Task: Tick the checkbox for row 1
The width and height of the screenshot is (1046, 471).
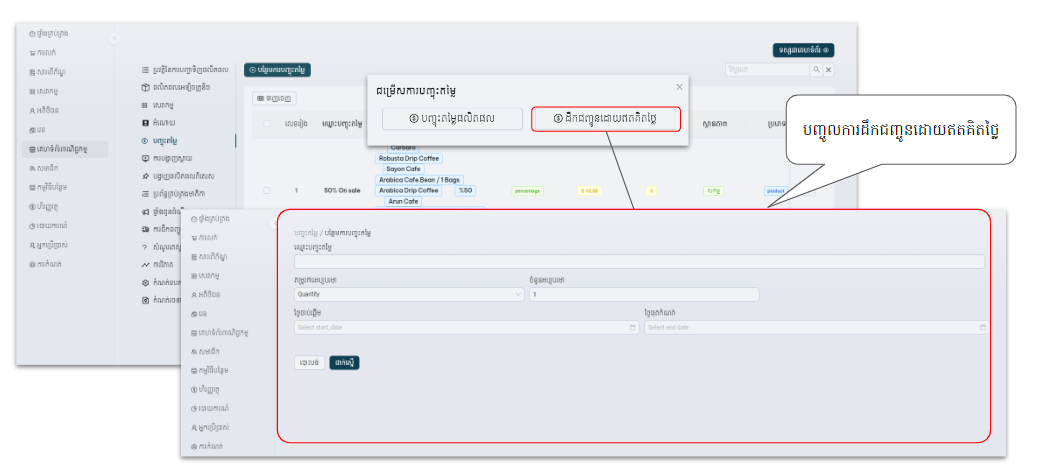Action: click(x=266, y=189)
